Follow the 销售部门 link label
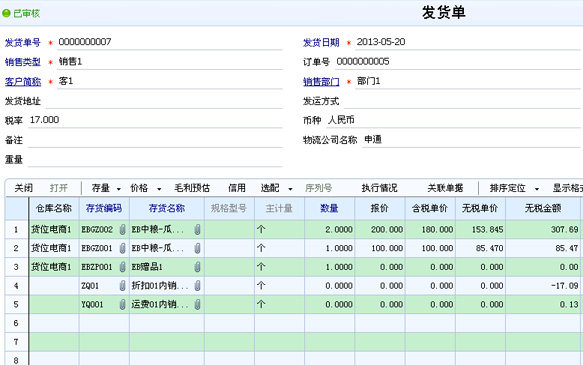 click(321, 82)
